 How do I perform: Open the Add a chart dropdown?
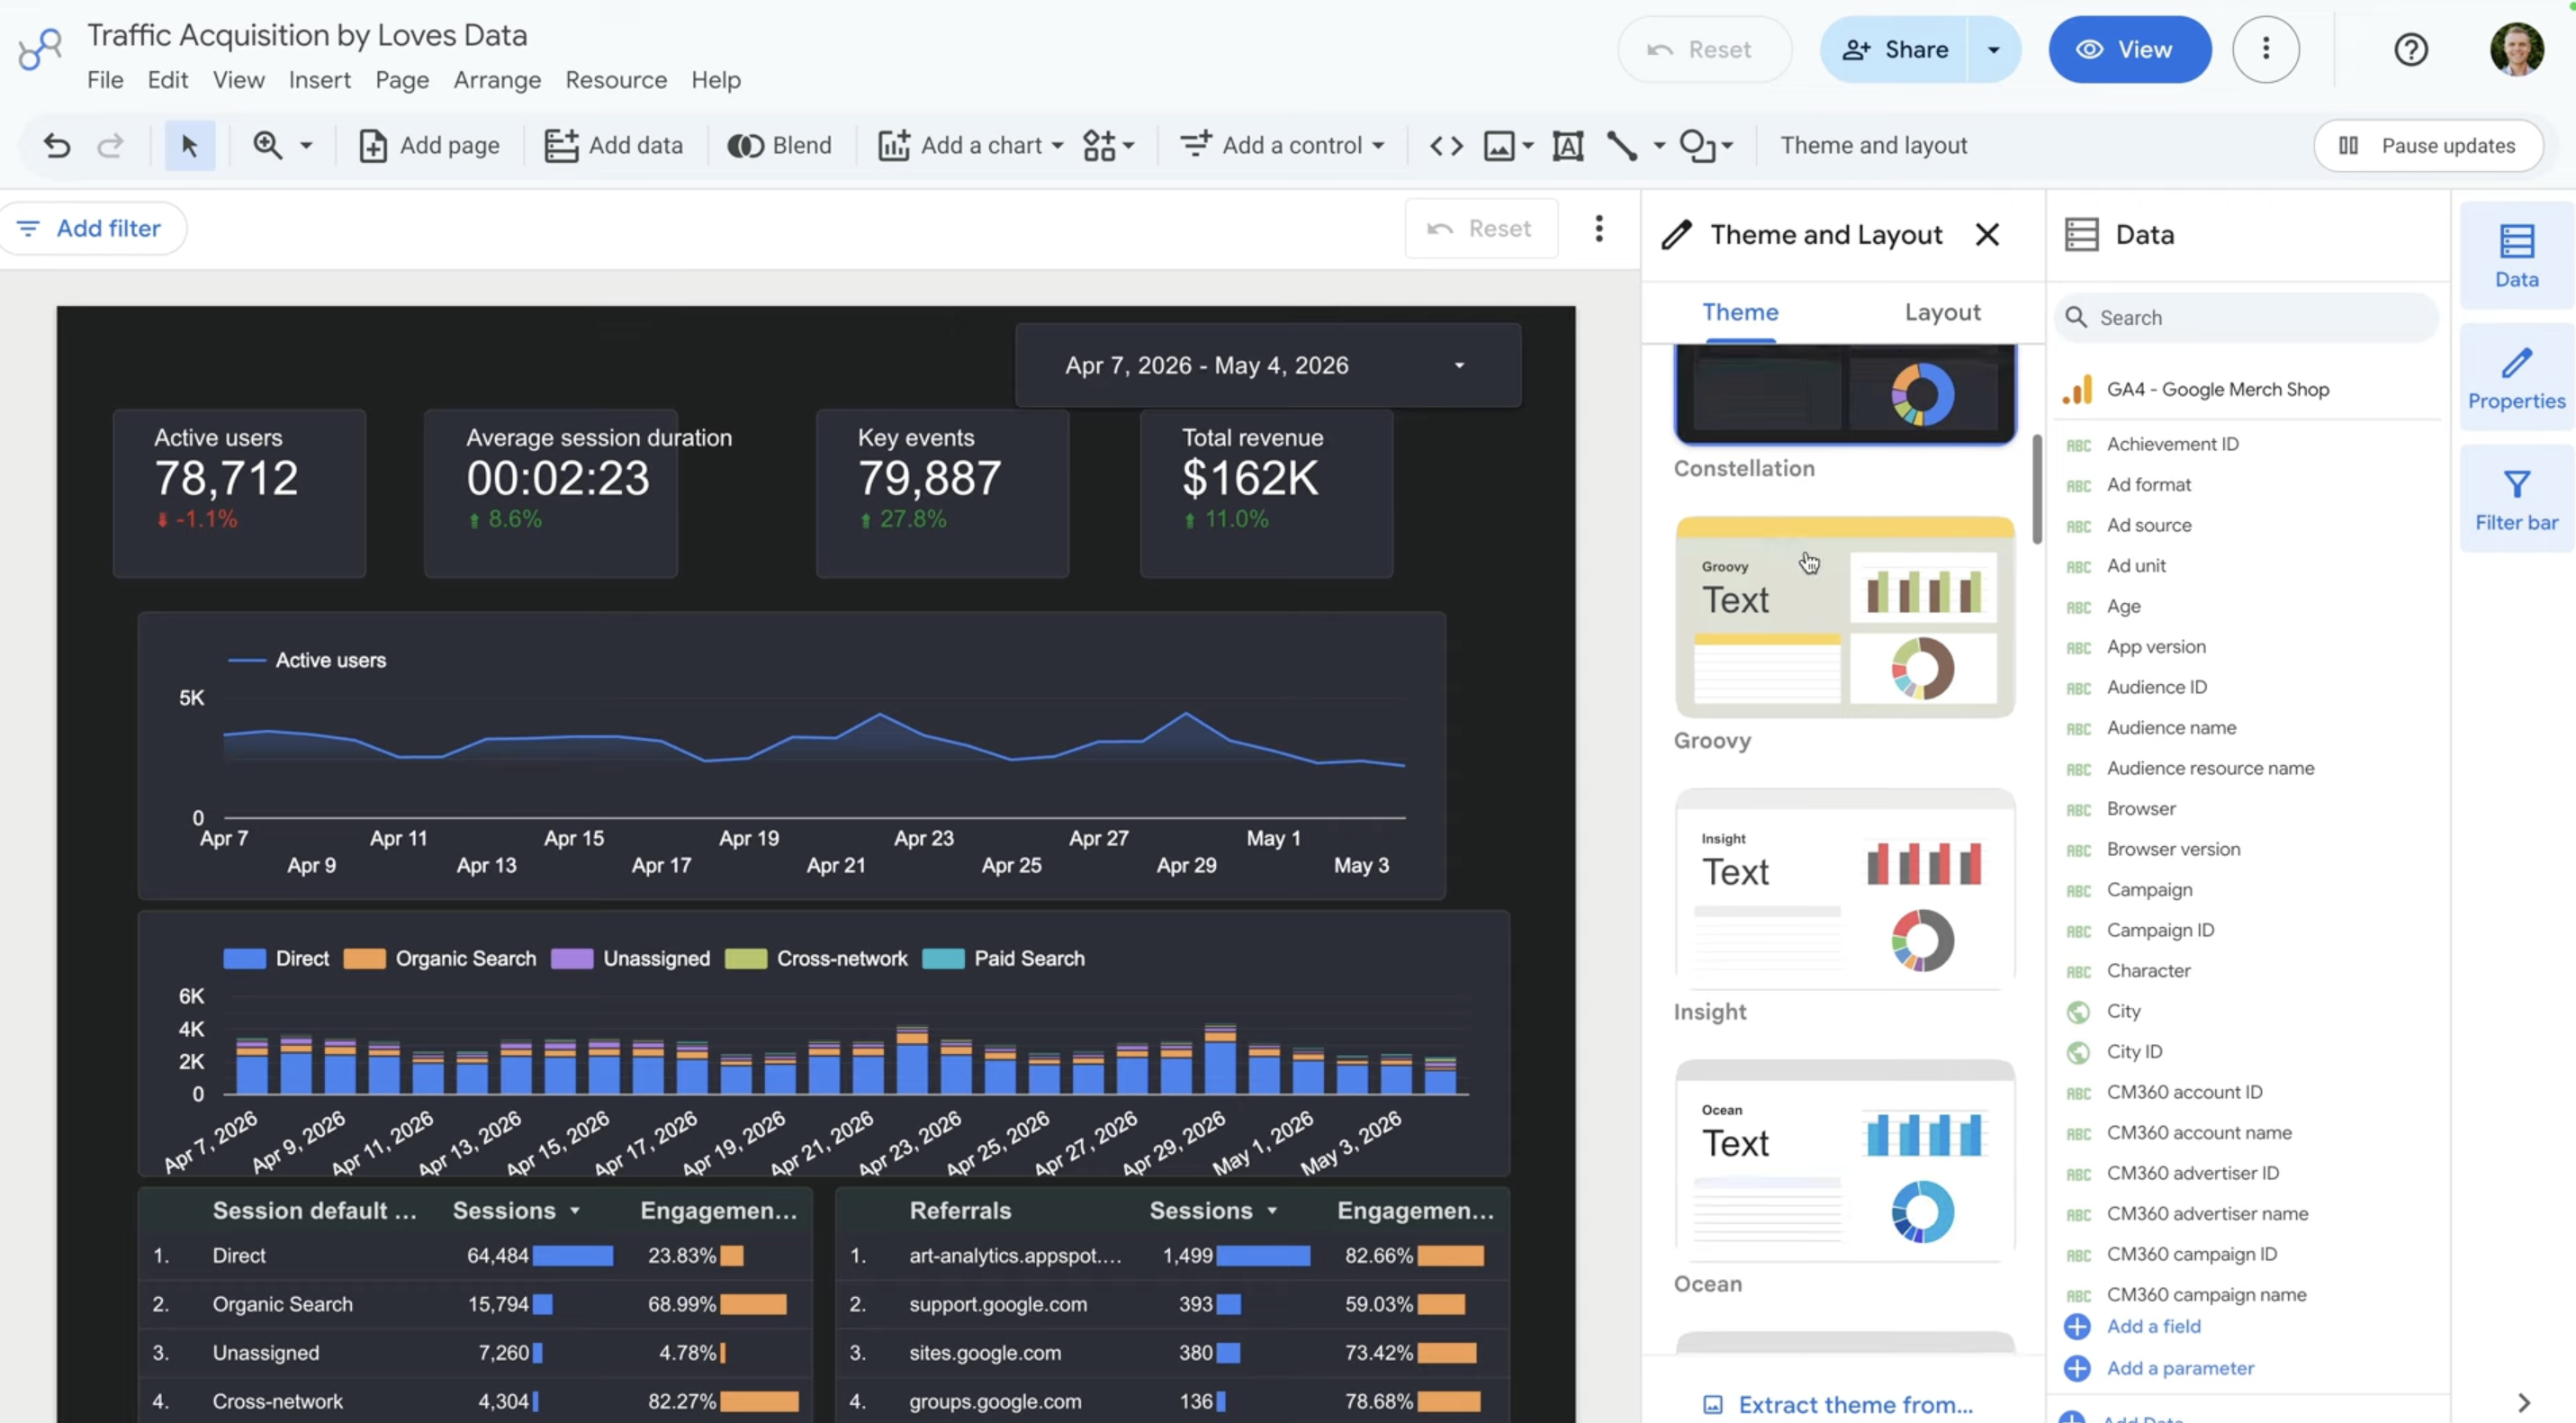point(970,146)
